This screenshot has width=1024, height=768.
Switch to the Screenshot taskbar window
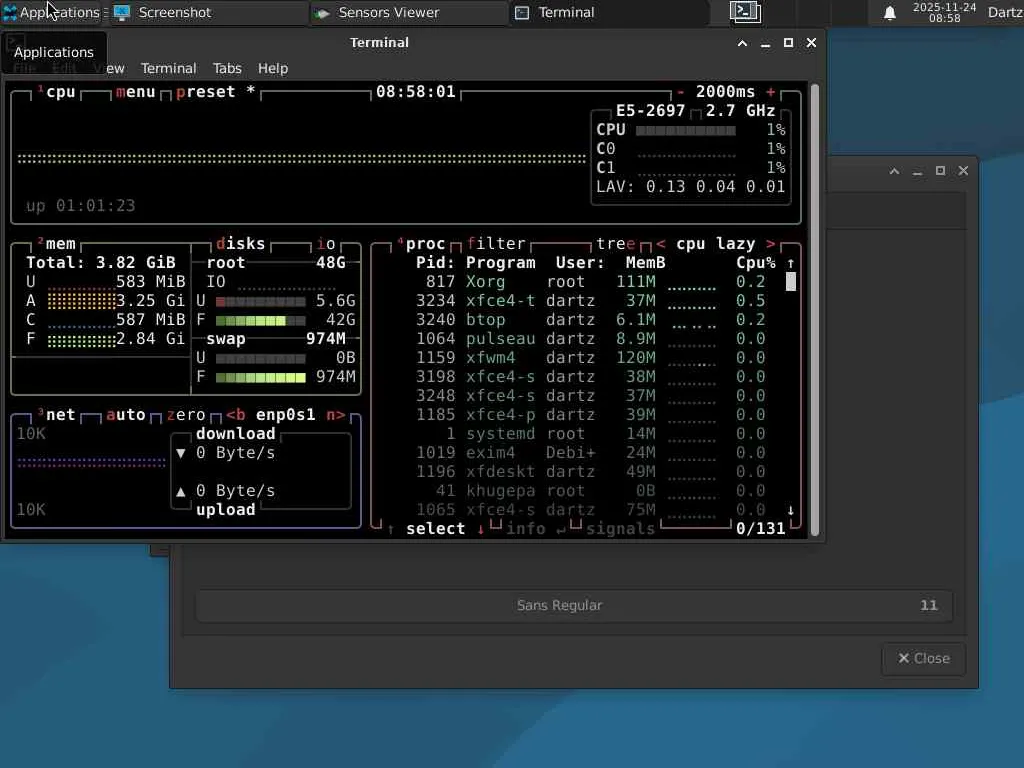208,12
